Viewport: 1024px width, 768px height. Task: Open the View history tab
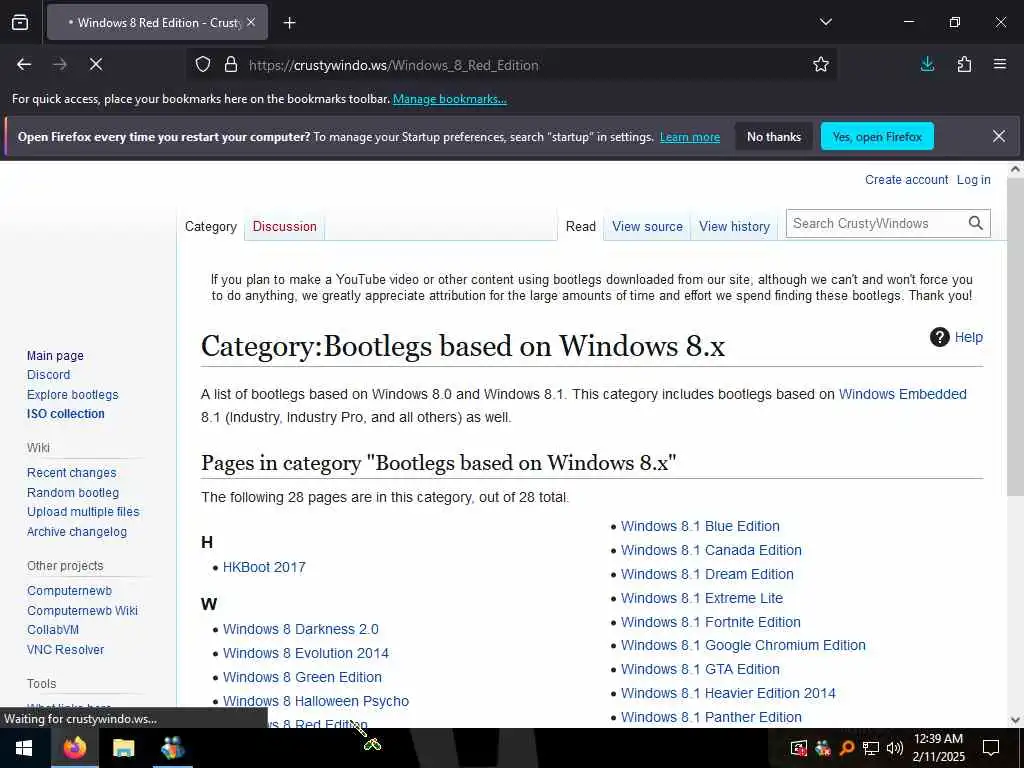click(x=734, y=227)
